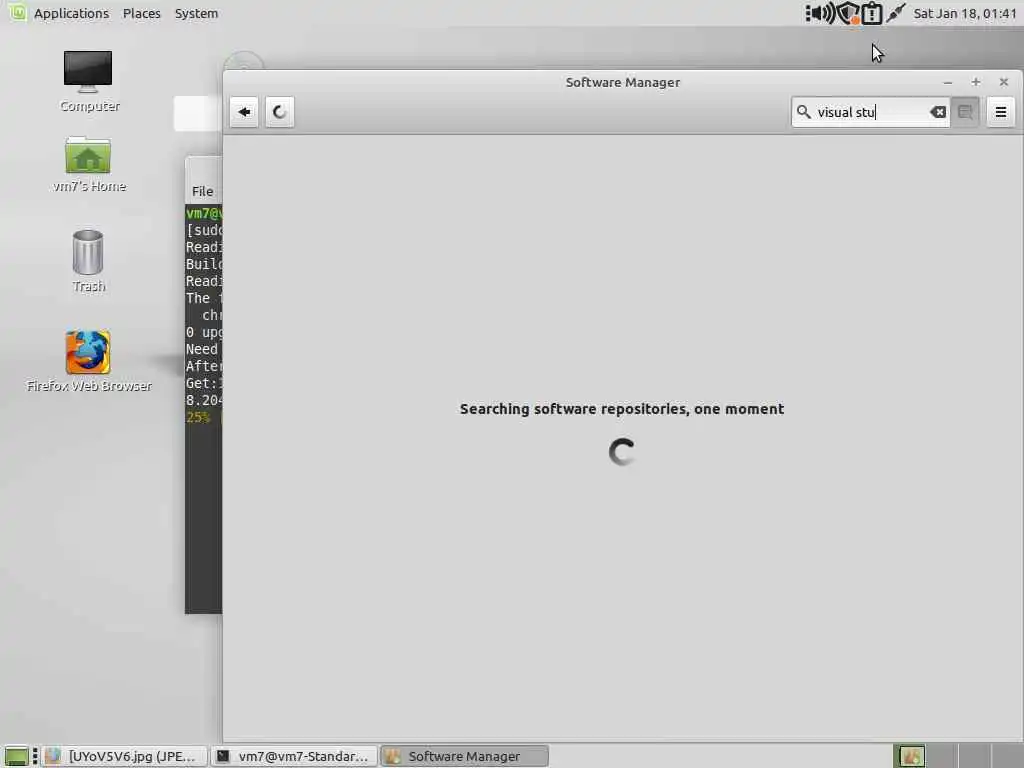Click the clipboard notification tray icon

872,13
